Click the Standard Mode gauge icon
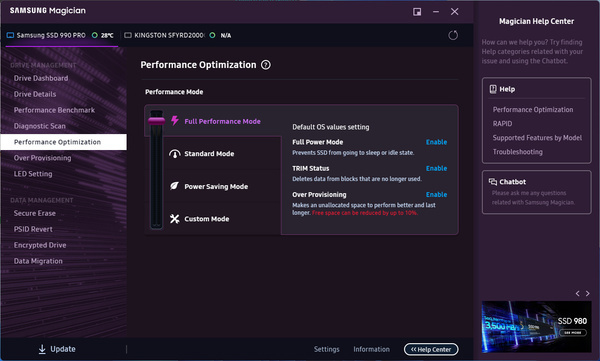The height and width of the screenshot is (361, 600). pos(174,154)
